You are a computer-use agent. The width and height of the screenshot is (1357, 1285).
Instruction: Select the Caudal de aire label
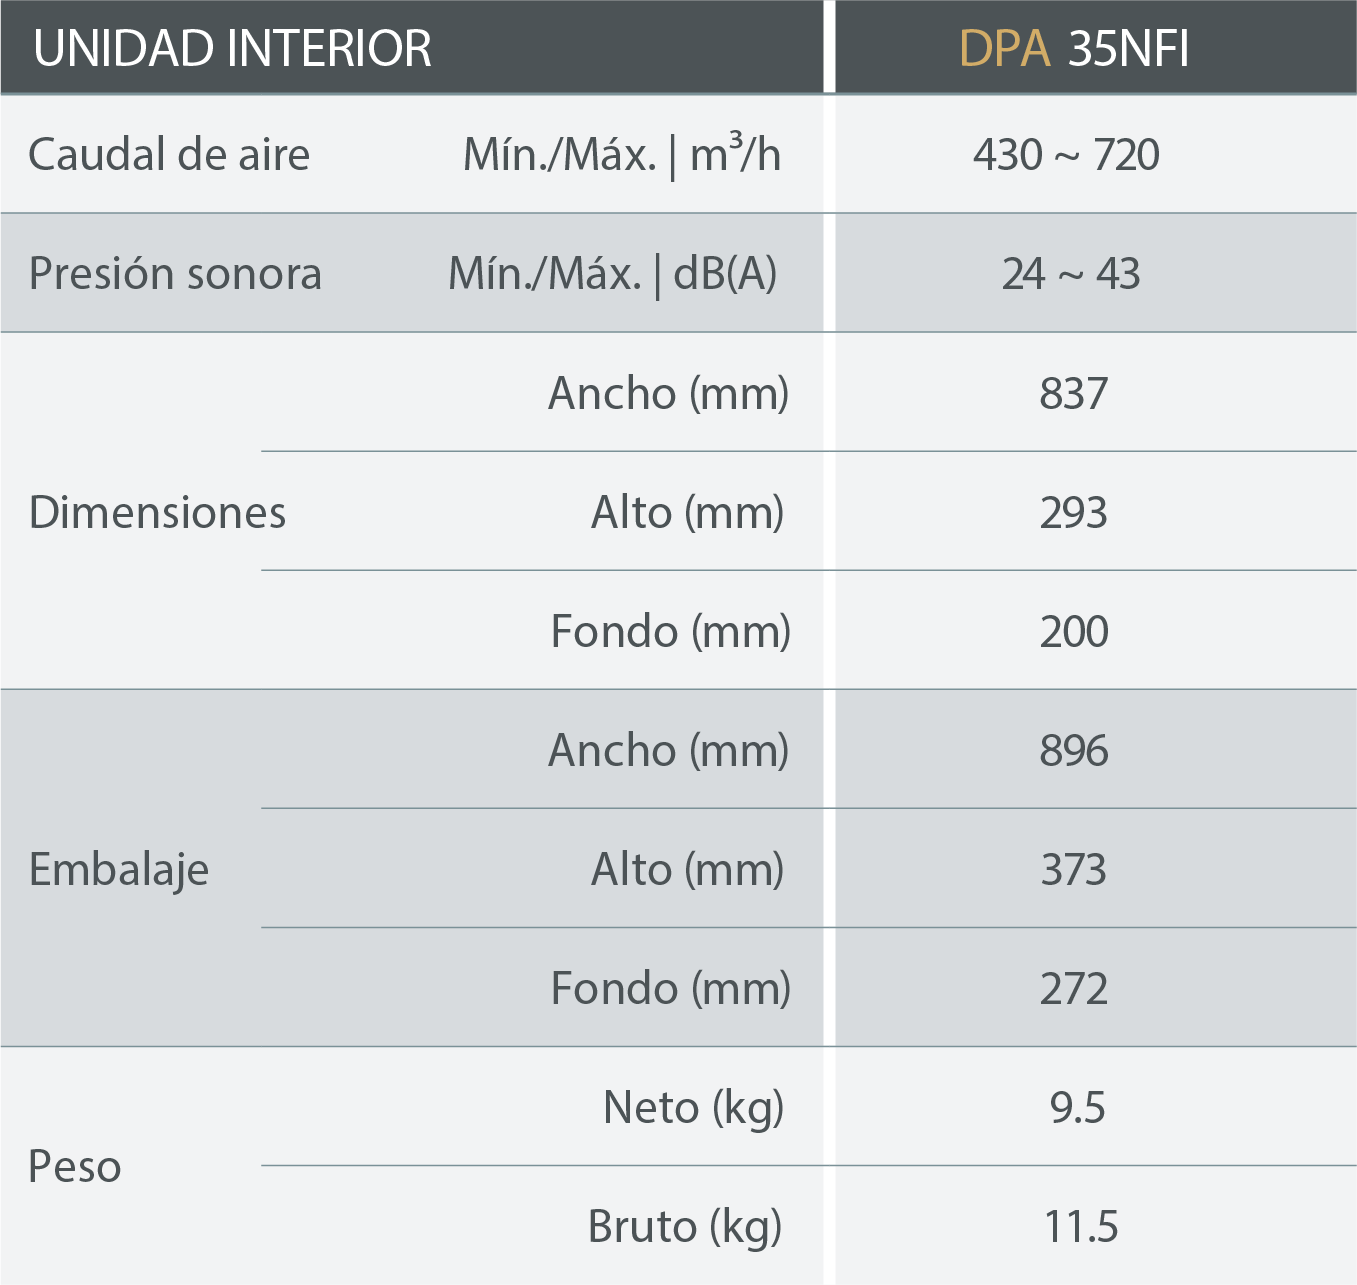tap(169, 155)
